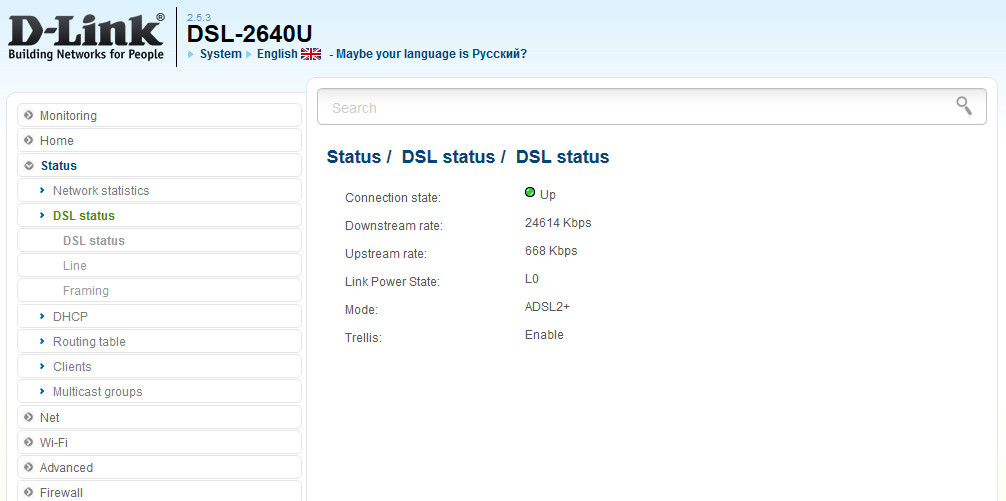
Task: Expand the Advanced section arrow
Action: click(x=28, y=468)
